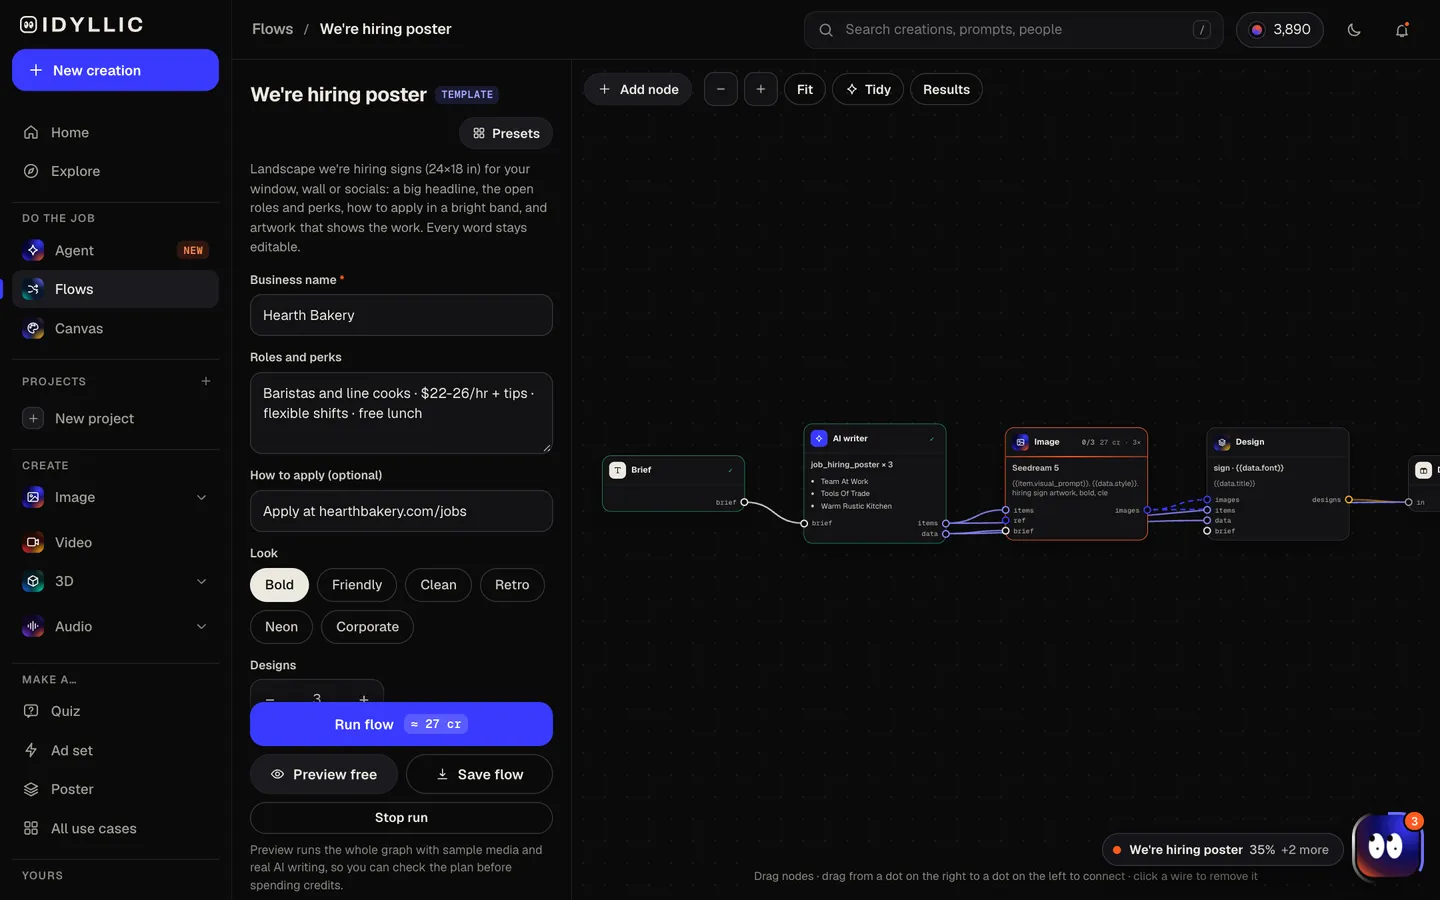Go to Home in the sidebar
The width and height of the screenshot is (1440, 900).
(115, 132)
